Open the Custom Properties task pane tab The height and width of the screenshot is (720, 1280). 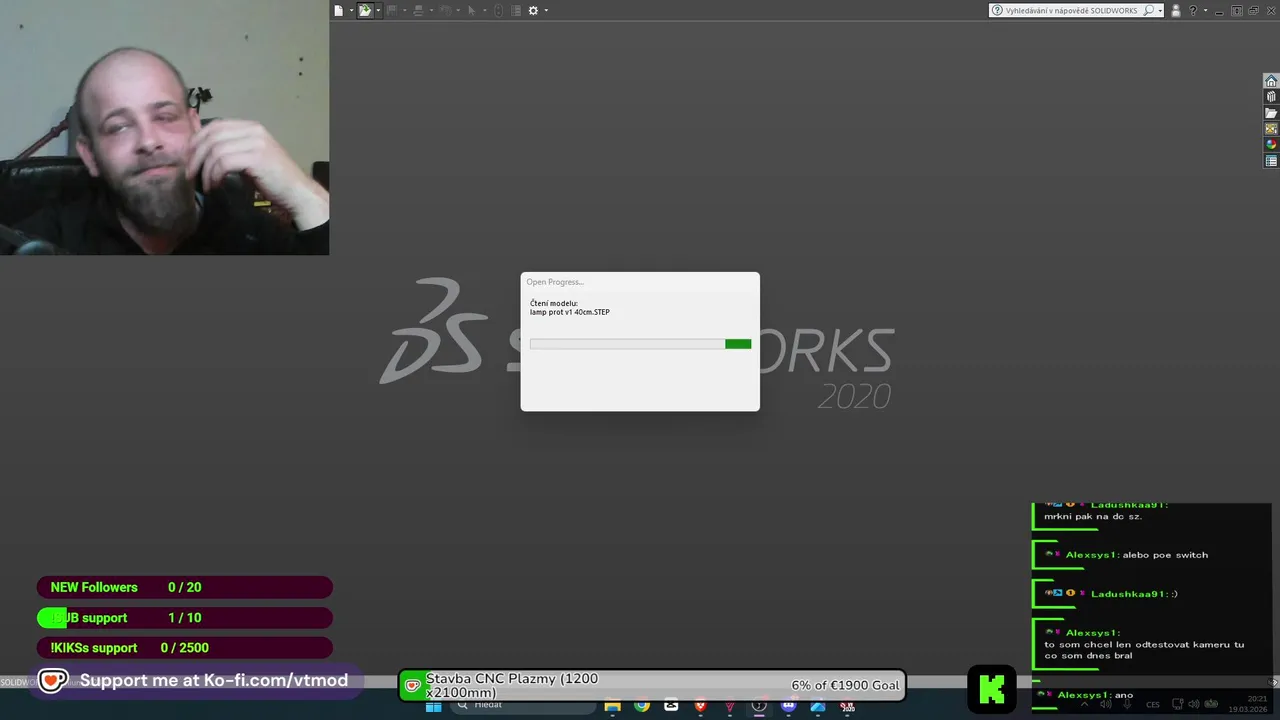pyautogui.click(x=1271, y=161)
